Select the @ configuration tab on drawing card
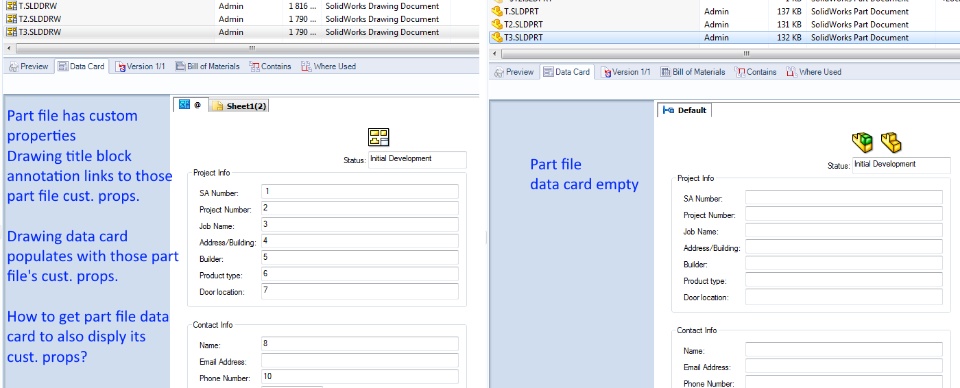The height and width of the screenshot is (388, 960). click(190, 105)
